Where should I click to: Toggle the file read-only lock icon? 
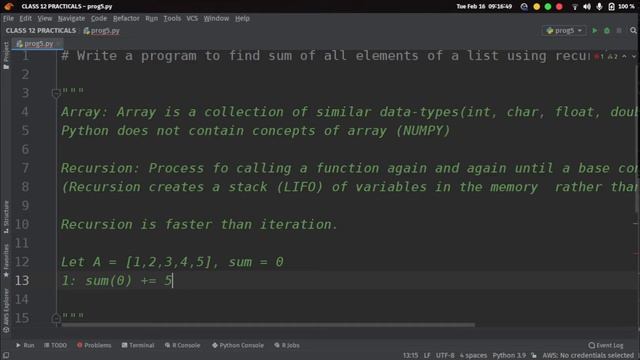534,356
